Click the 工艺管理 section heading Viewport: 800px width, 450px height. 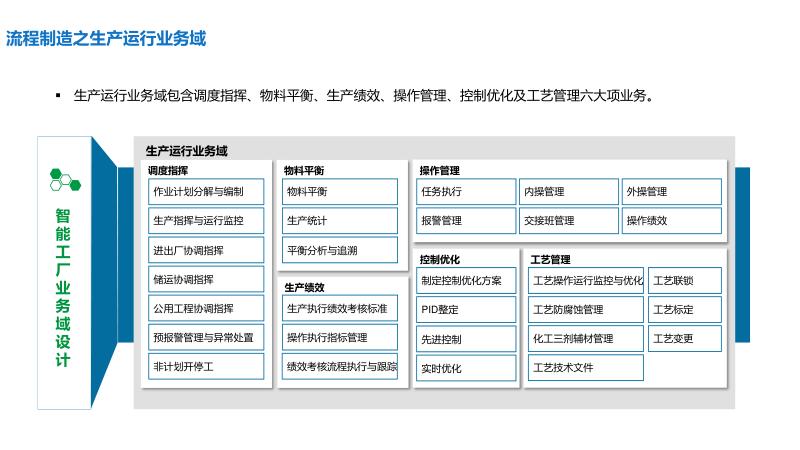point(551,259)
